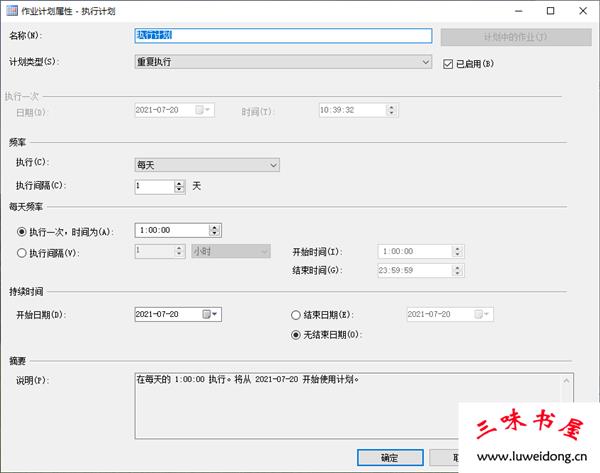Select the 执行间隔(V) radio button

click(x=23, y=252)
